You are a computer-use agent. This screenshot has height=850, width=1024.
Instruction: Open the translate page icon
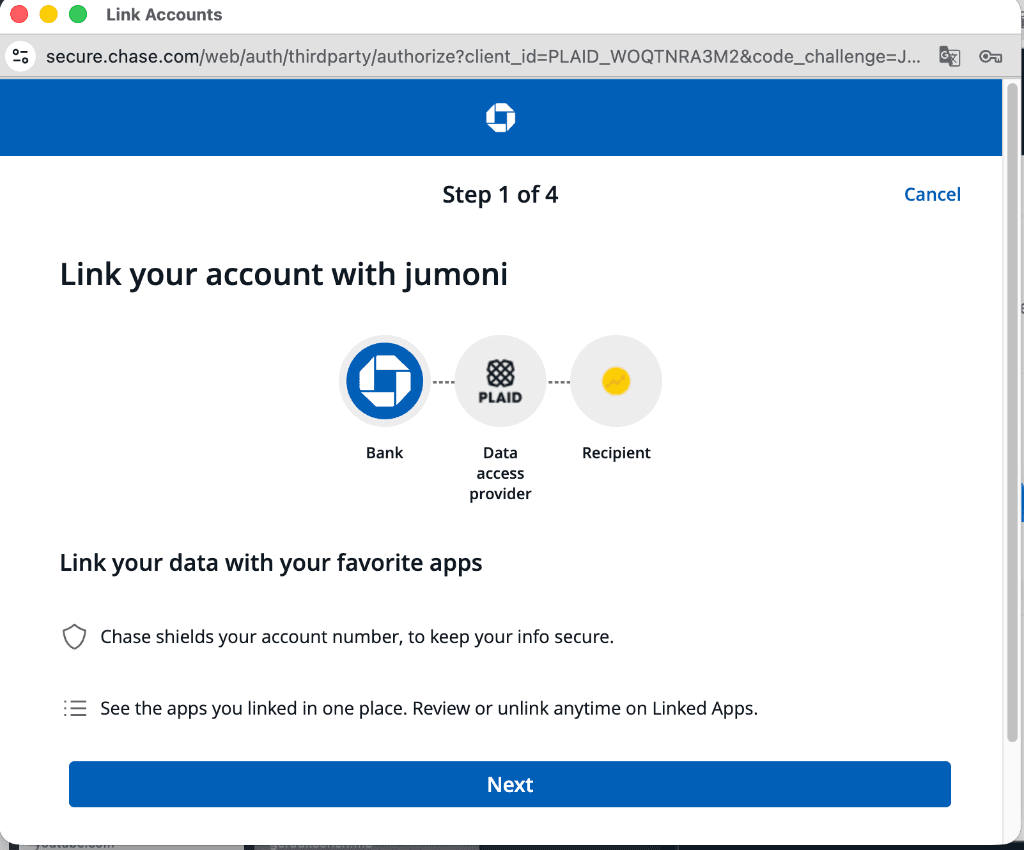(x=950, y=56)
